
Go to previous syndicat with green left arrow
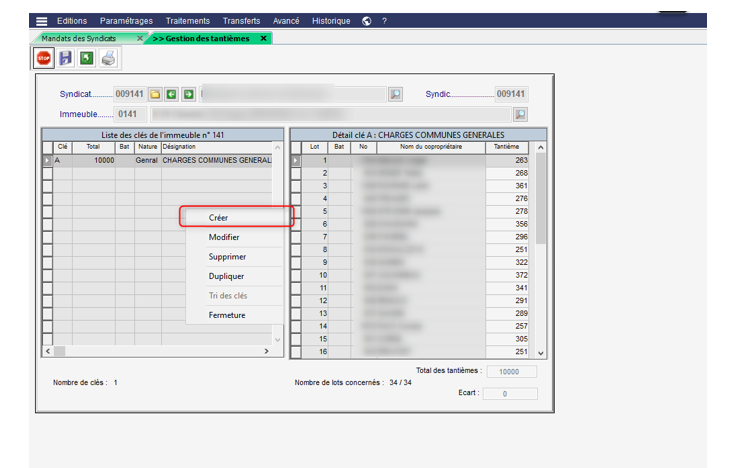coord(171,94)
